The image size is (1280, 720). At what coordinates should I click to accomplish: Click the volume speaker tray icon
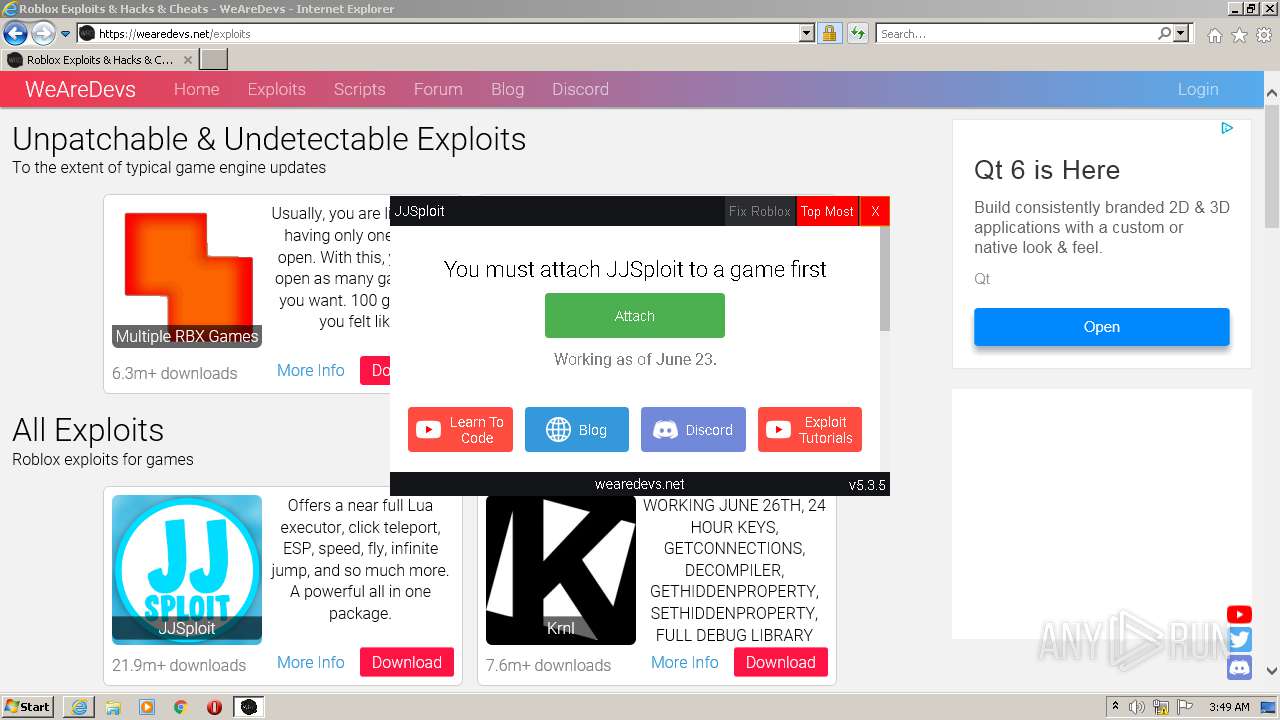(1137, 707)
